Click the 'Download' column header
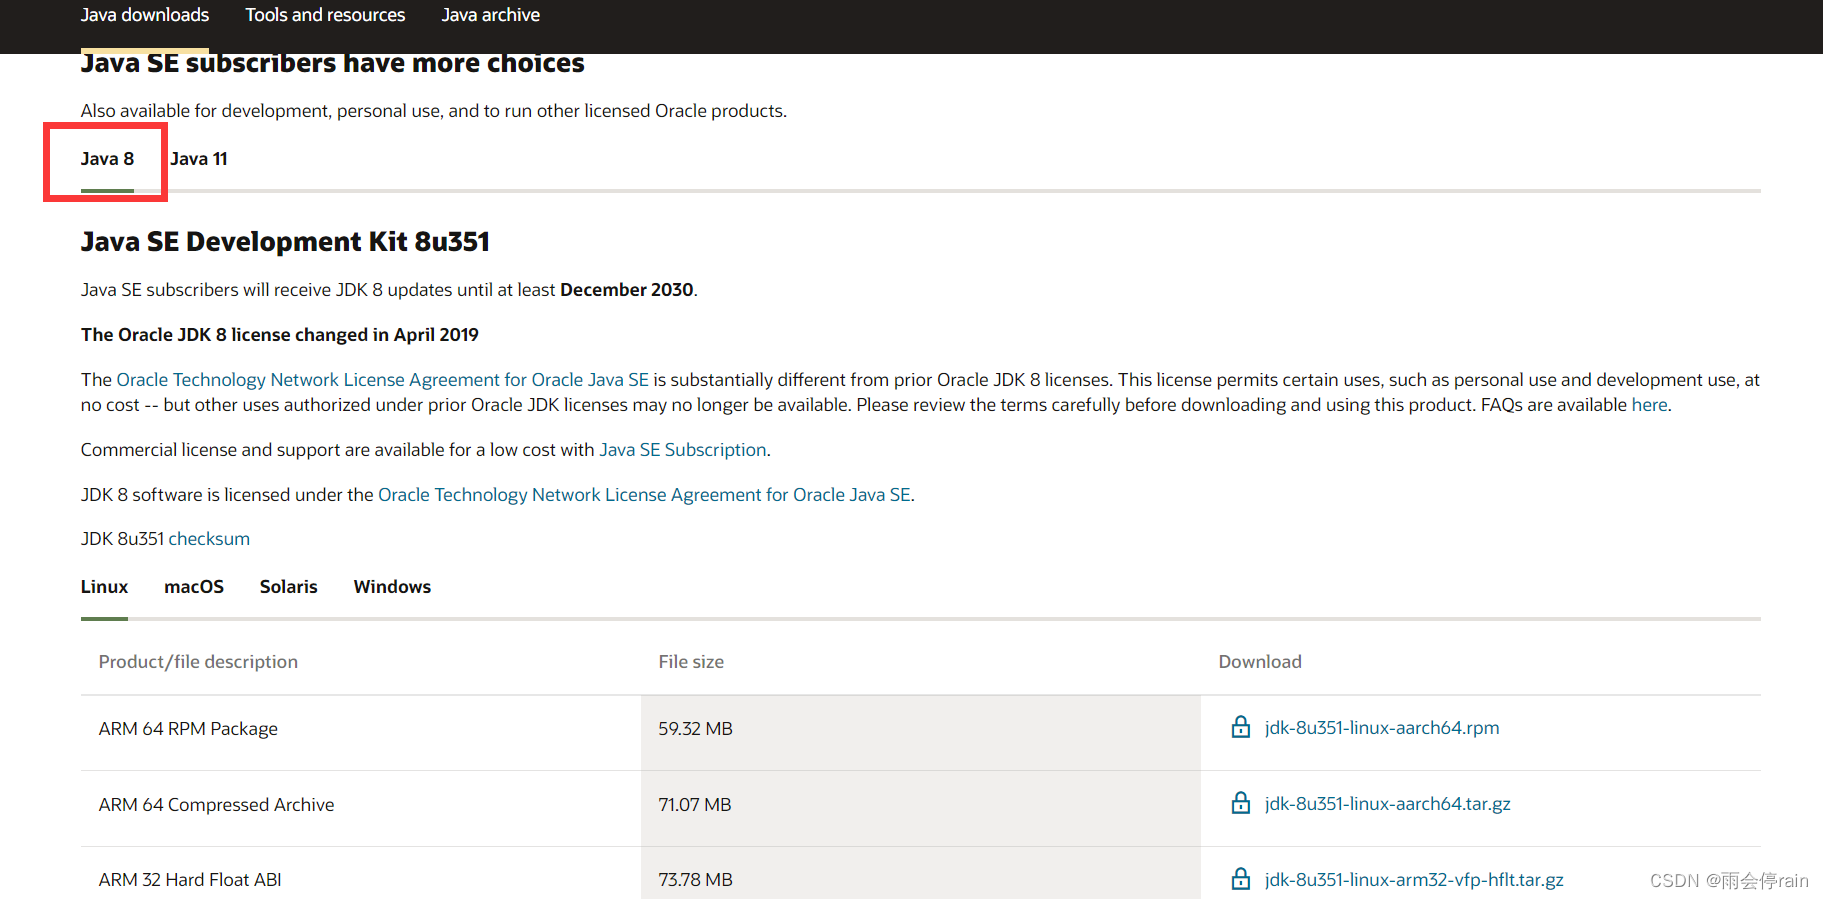 coord(1260,662)
